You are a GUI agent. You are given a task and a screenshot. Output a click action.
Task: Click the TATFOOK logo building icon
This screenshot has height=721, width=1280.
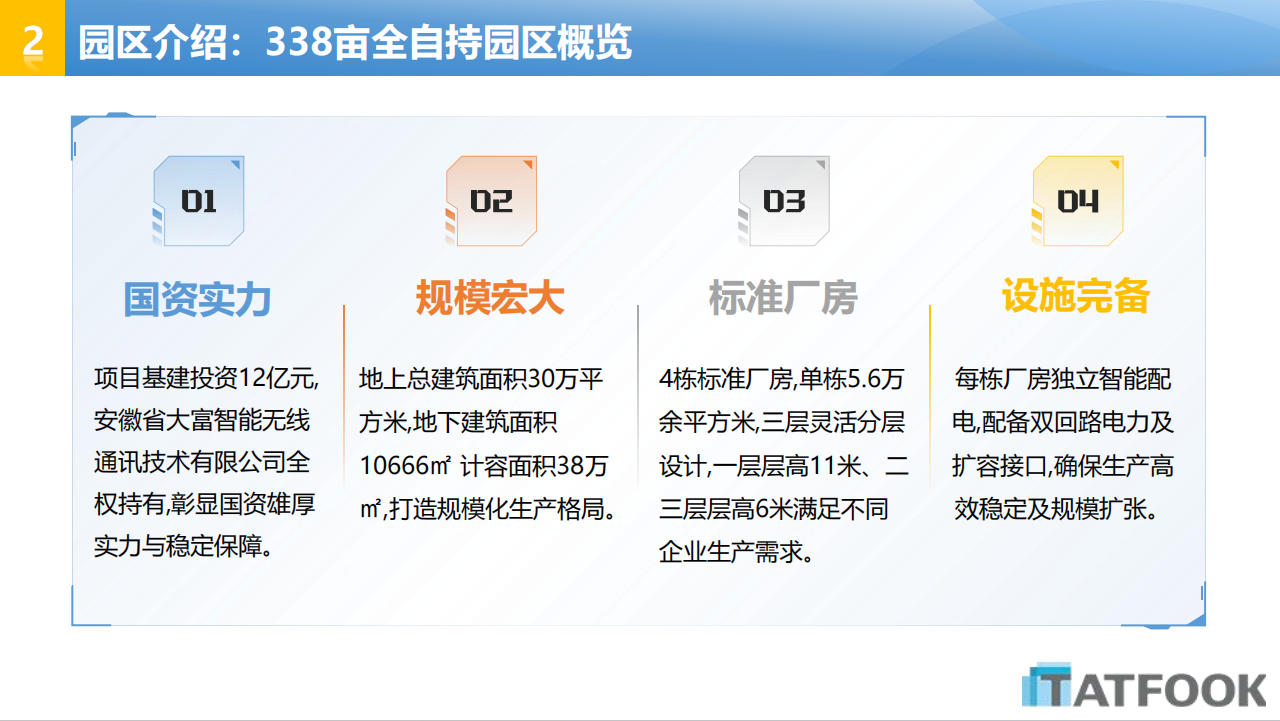pos(1044,685)
